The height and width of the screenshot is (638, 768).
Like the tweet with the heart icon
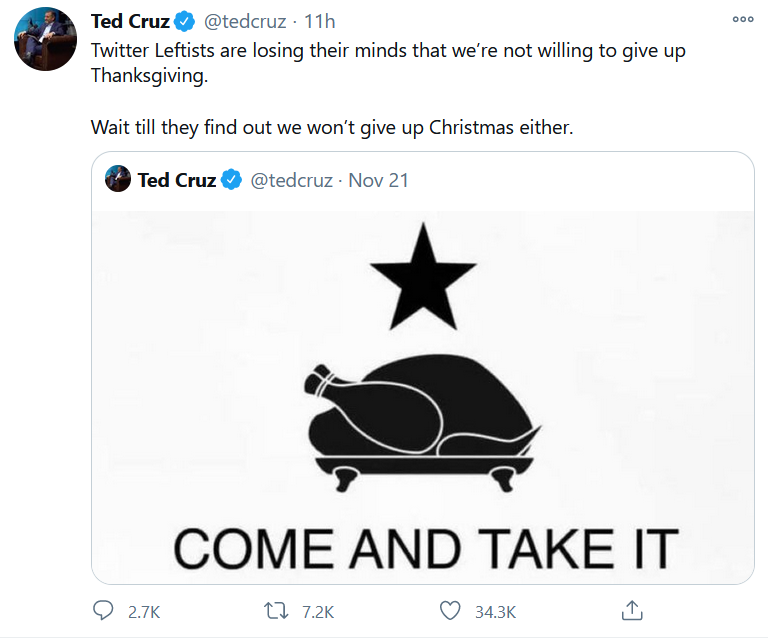point(450,610)
